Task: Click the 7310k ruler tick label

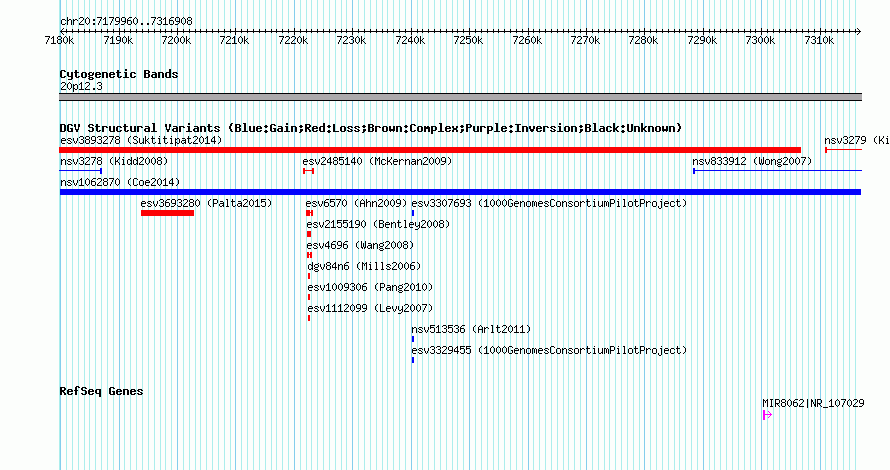Action: point(819,40)
